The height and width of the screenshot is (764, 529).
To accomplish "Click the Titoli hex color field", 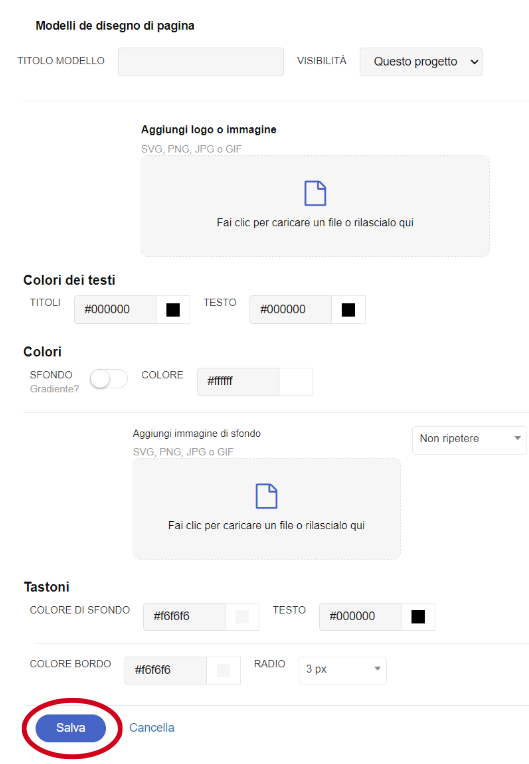I will coord(115,309).
